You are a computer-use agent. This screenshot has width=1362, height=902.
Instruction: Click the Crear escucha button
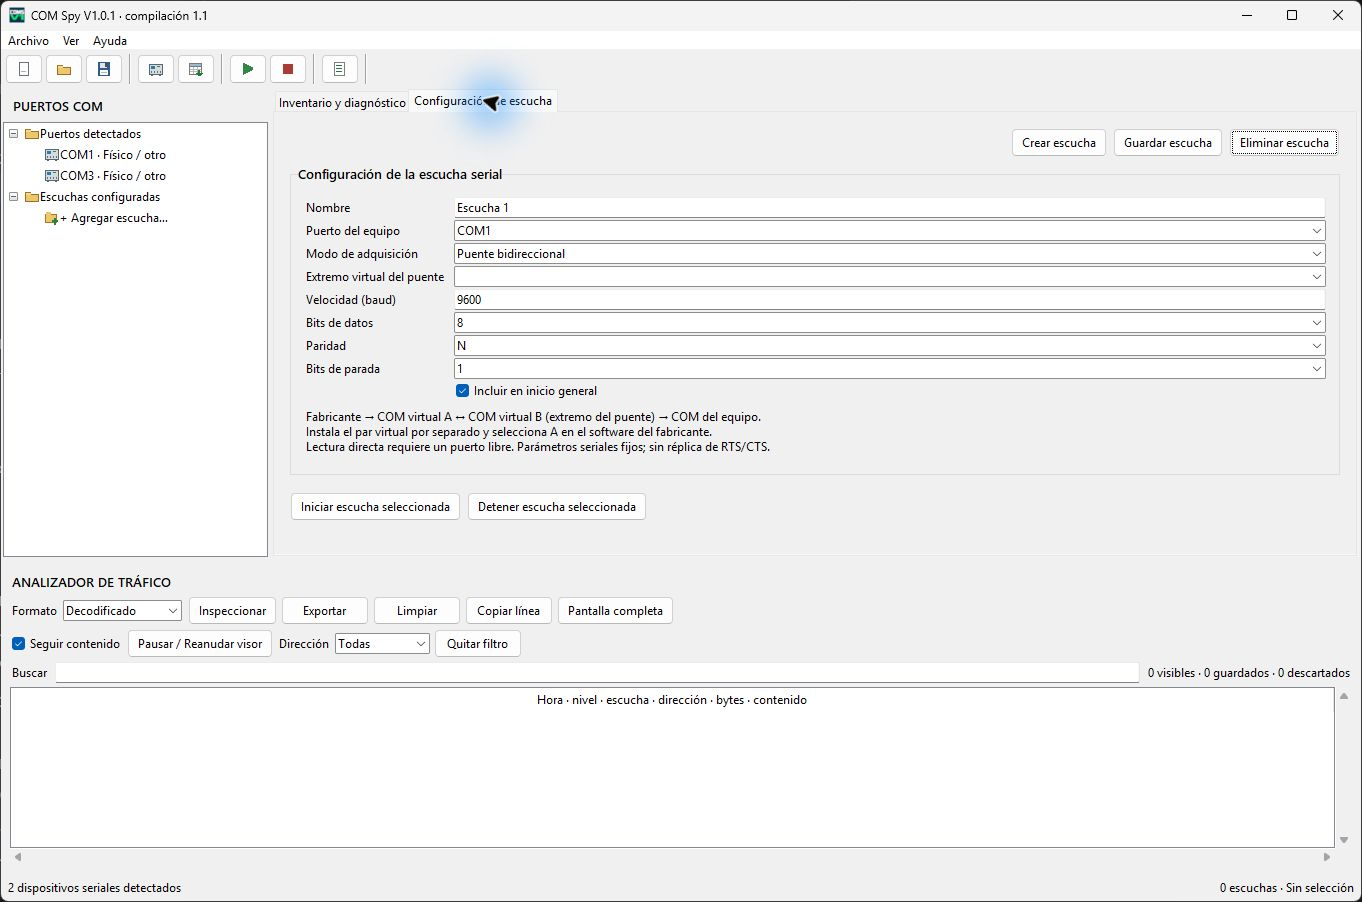1059,143
